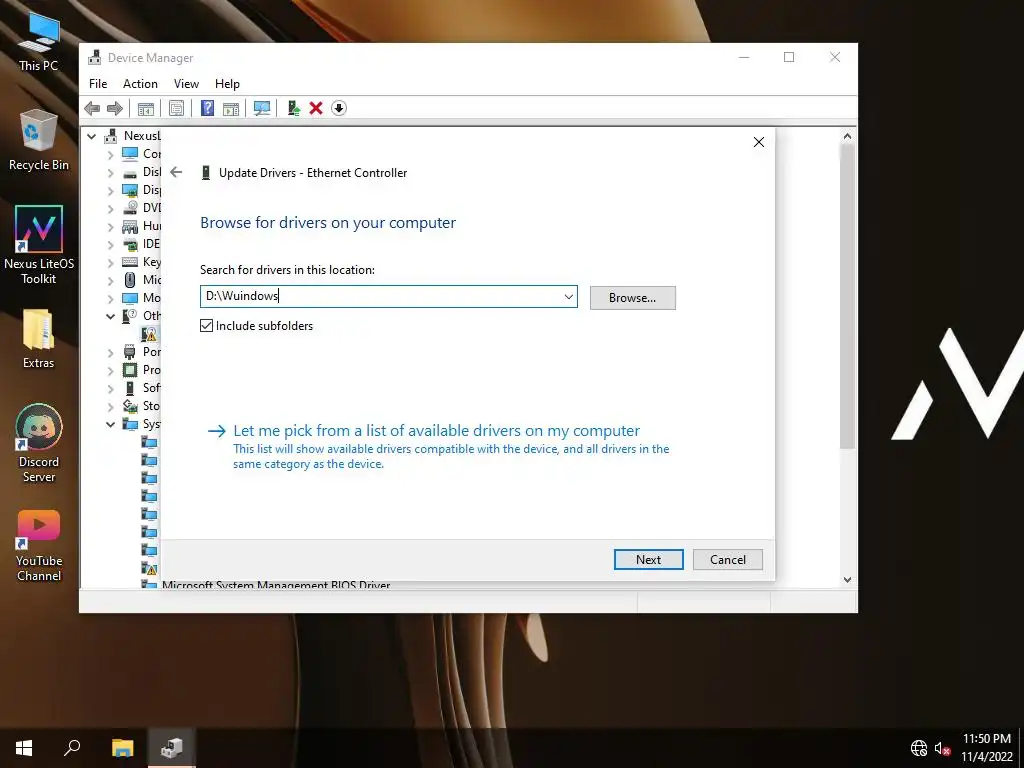Go back using the Update Drivers dialog arrow

point(176,172)
